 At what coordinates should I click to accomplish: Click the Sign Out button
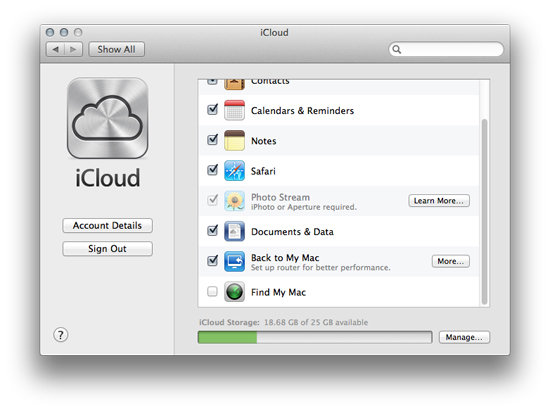pyautogui.click(x=107, y=249)
